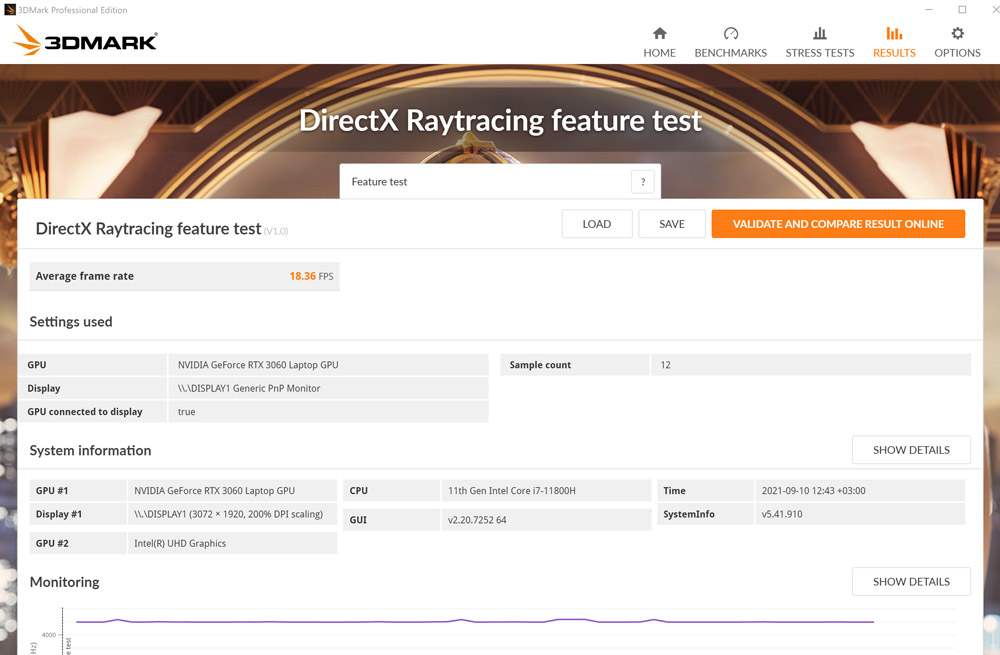Click the 18.36 FPS value
1000x655 pixels.
click(x=311, y=276)
